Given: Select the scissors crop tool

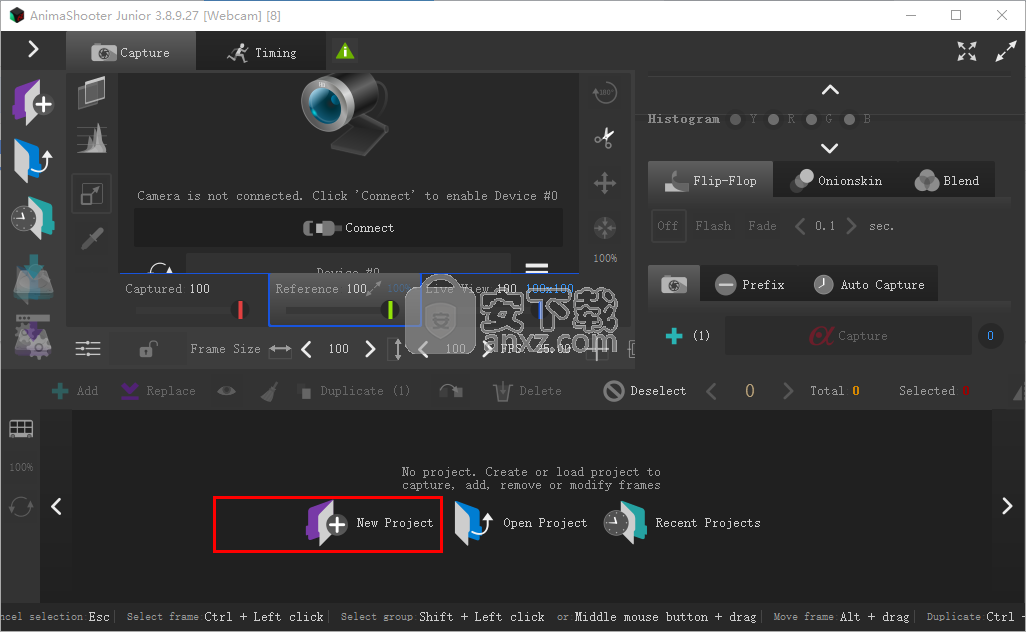Looking at the screenshot, I should 605,137.
